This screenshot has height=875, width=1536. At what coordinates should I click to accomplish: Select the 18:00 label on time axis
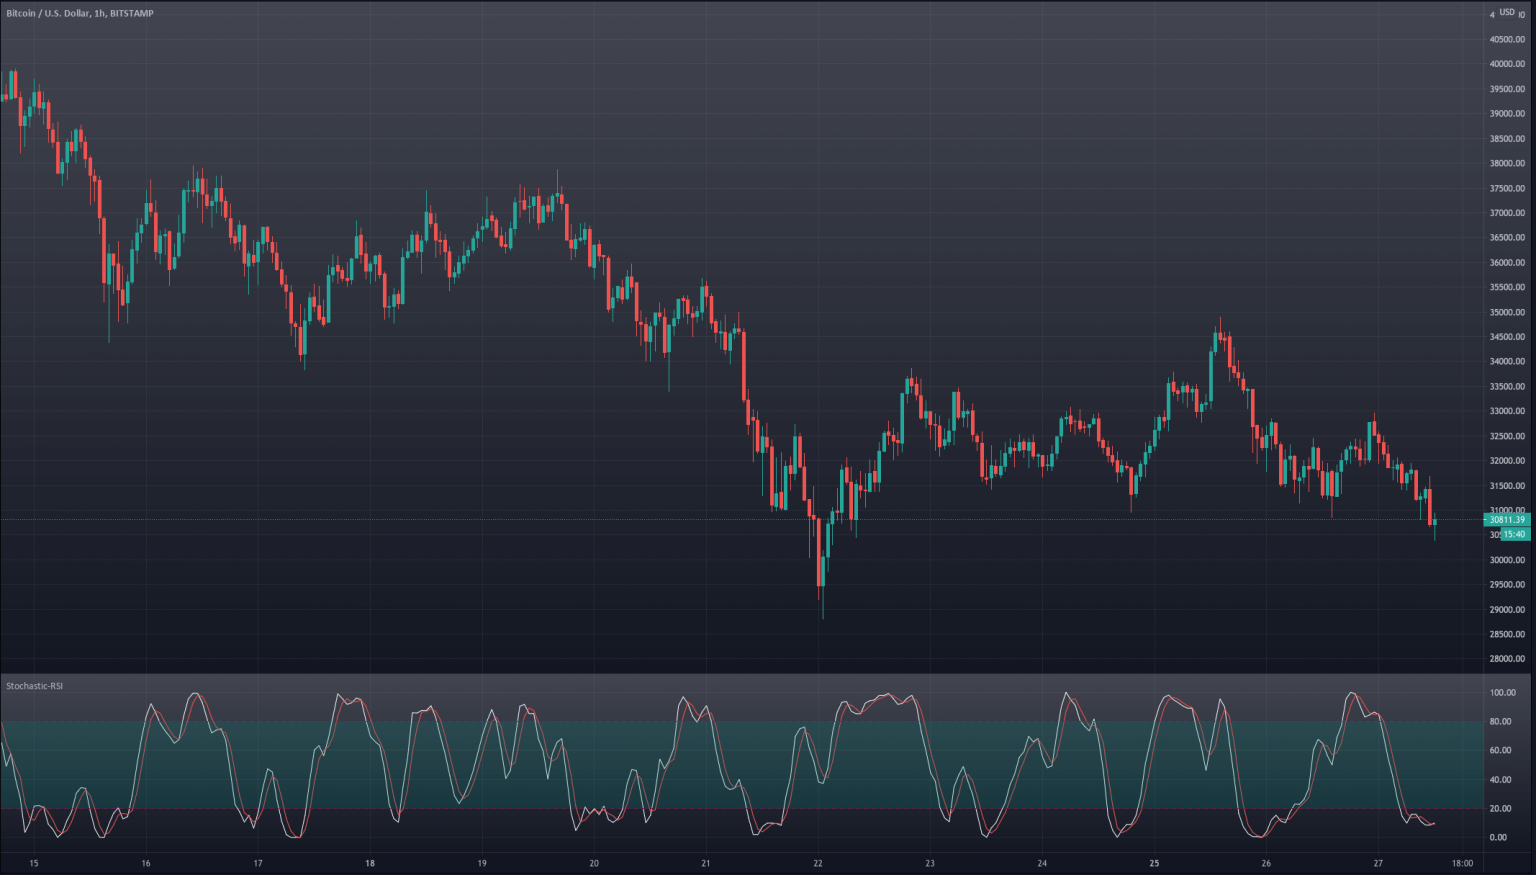tap(1461, 862)
